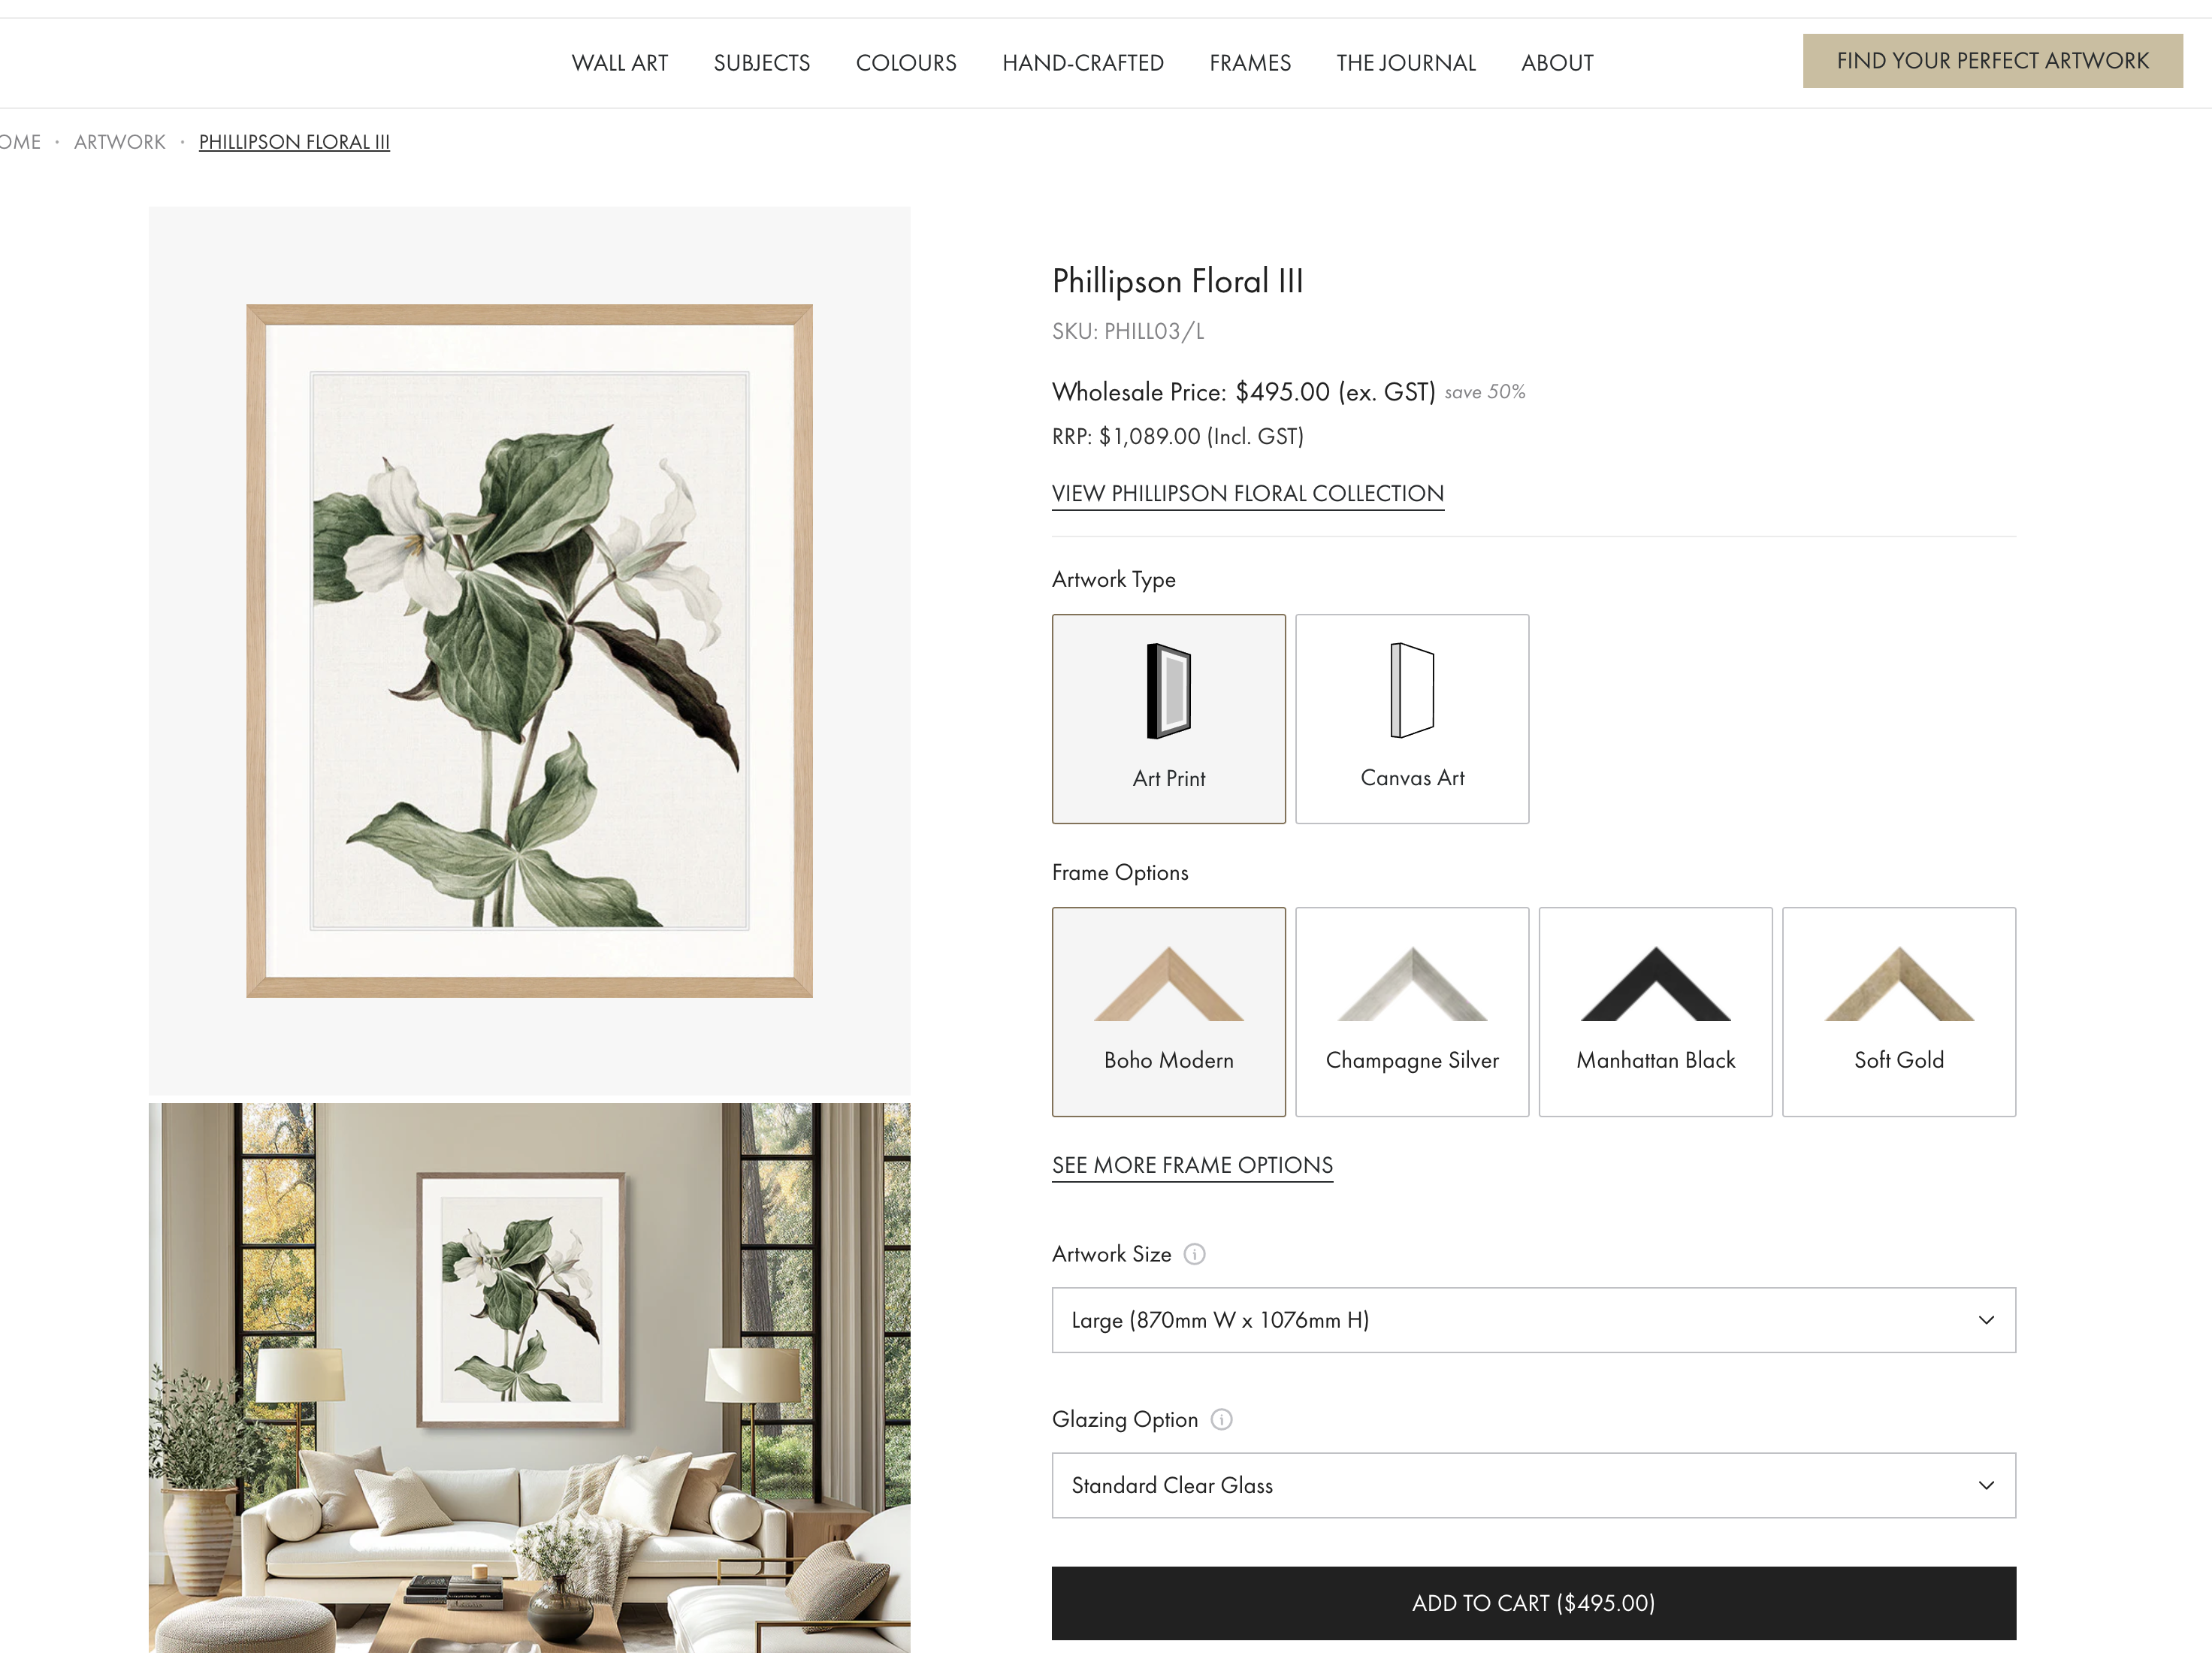Click See More Frame Options link

pos(1192,1165)
